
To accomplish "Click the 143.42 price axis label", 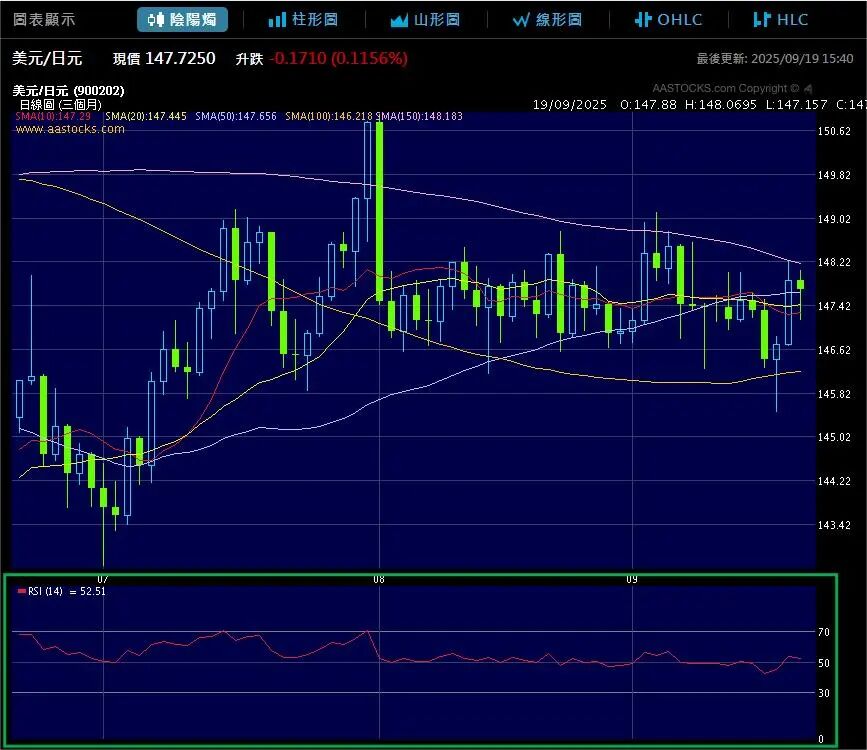I will pos(834,525).
